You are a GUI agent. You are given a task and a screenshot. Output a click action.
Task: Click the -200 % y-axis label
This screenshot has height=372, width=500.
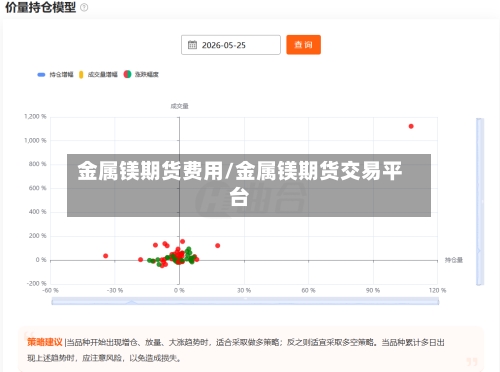[37, 283]
